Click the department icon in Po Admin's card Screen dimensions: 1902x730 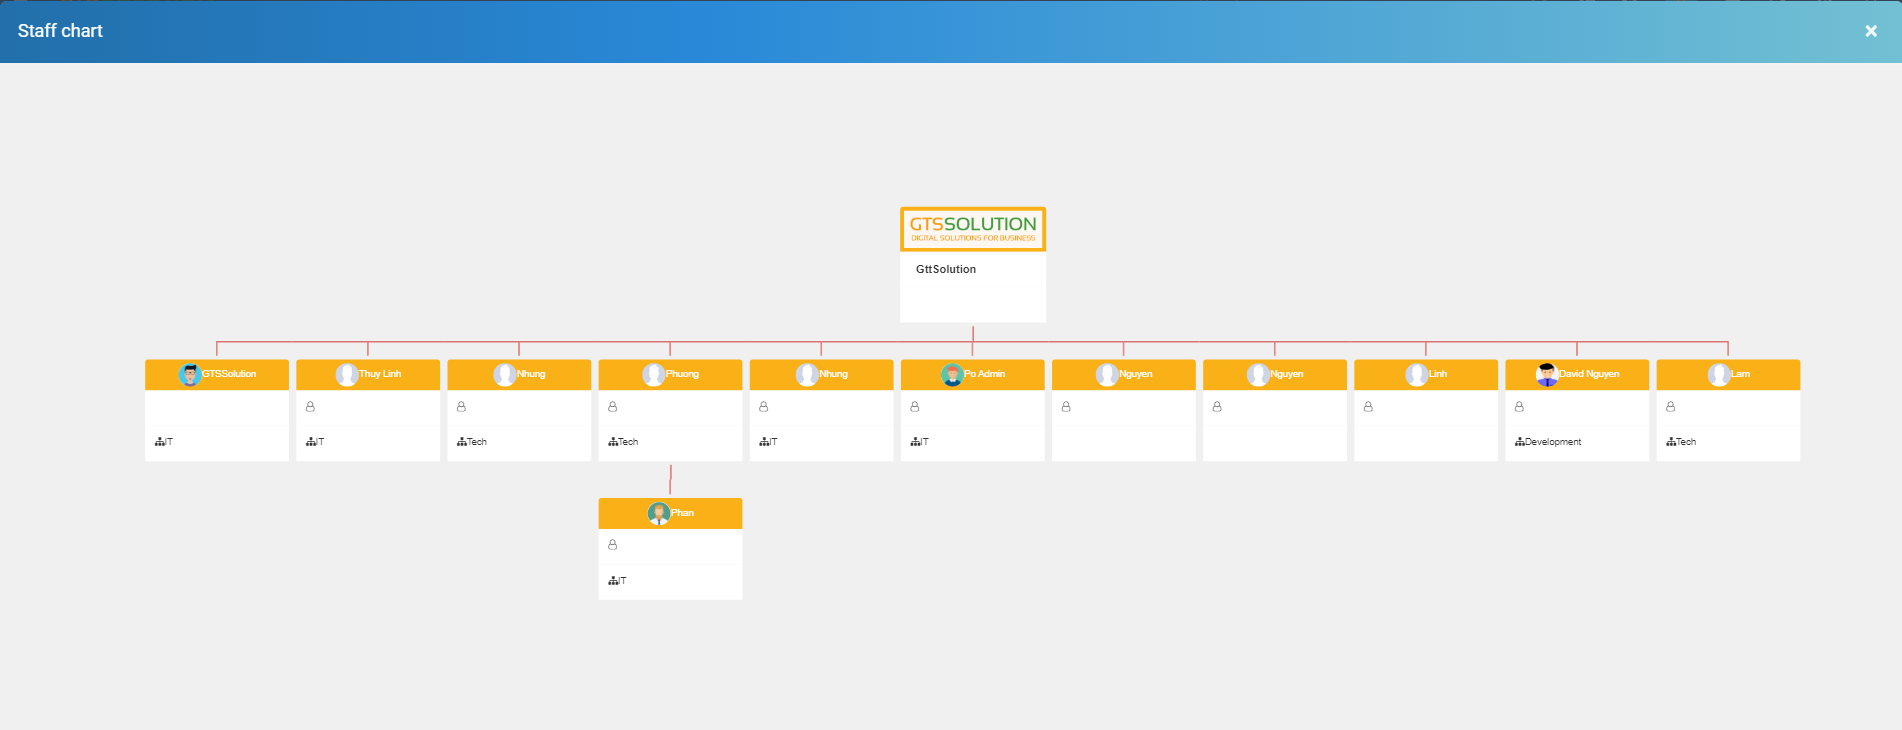[x=915, y=442]
